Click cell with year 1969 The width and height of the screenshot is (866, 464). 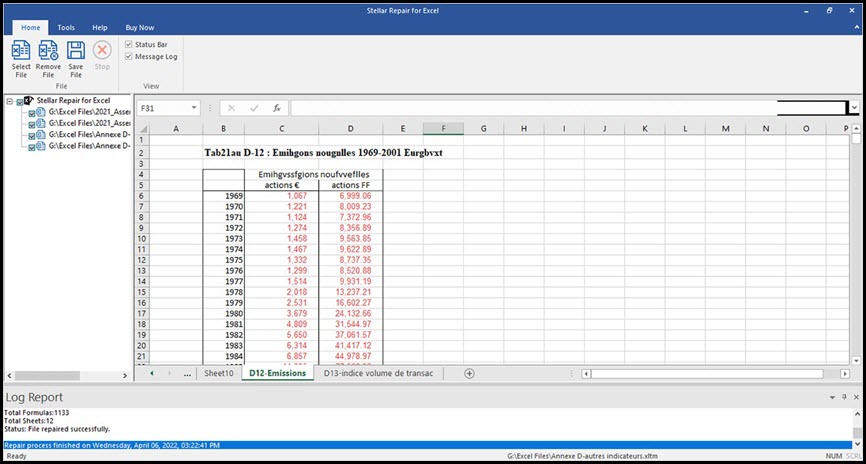click(224, 196)
